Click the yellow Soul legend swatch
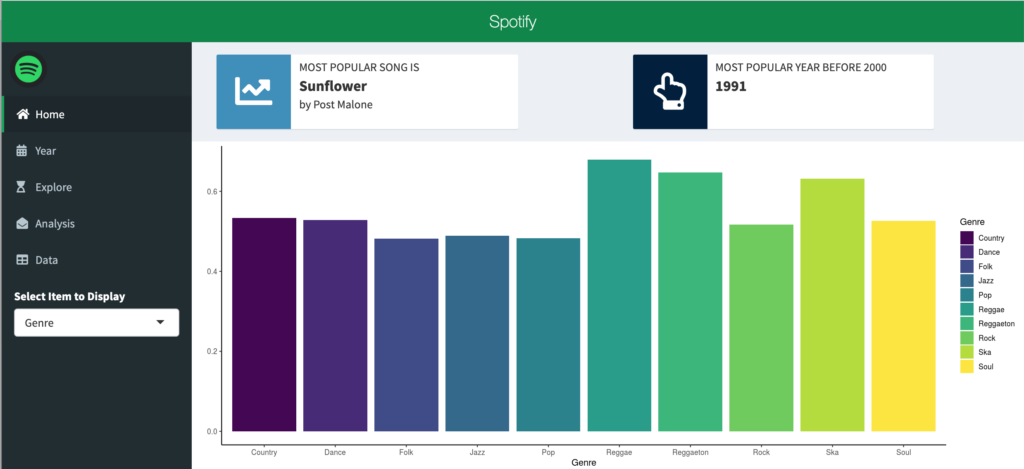Image resolution: width=1024 pixels, height=469 pixels. [967, 367]
